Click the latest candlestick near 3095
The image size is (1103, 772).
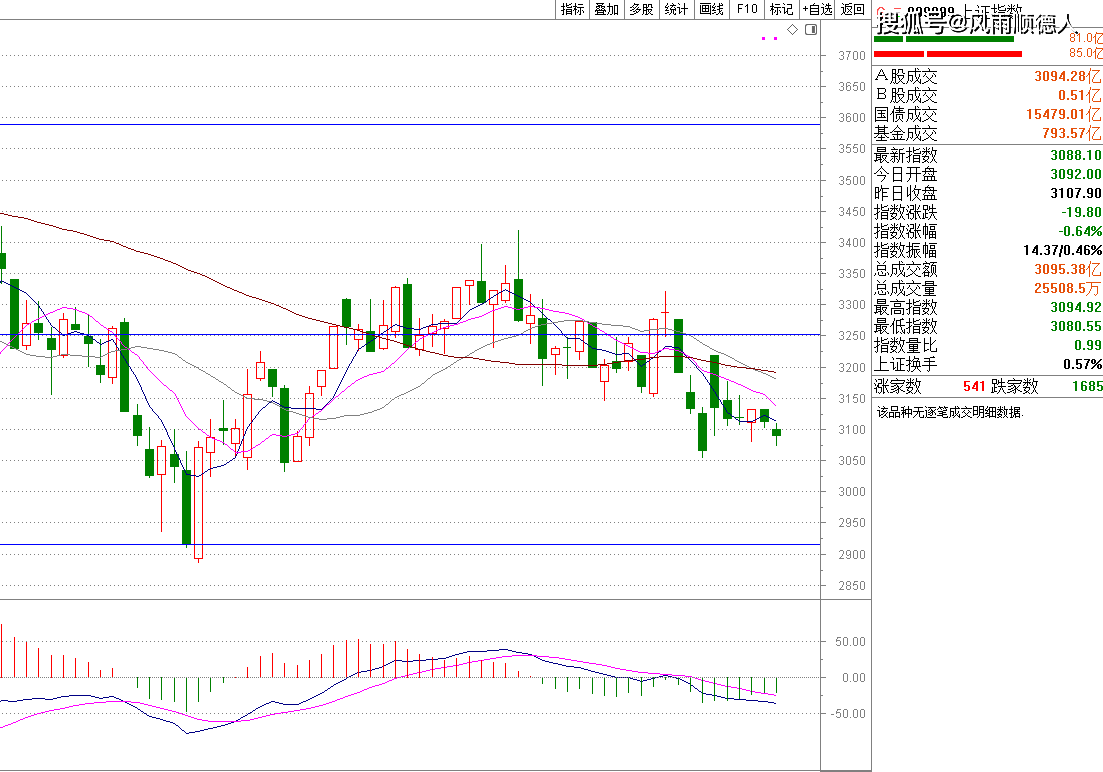click(777, 432)
